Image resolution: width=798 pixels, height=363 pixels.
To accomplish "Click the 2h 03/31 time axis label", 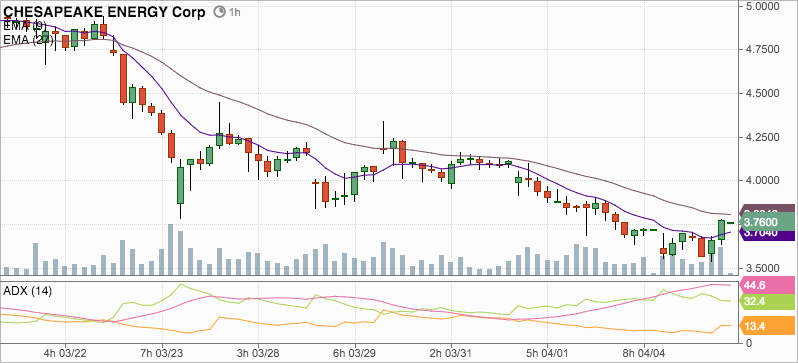I will point(451,353).
